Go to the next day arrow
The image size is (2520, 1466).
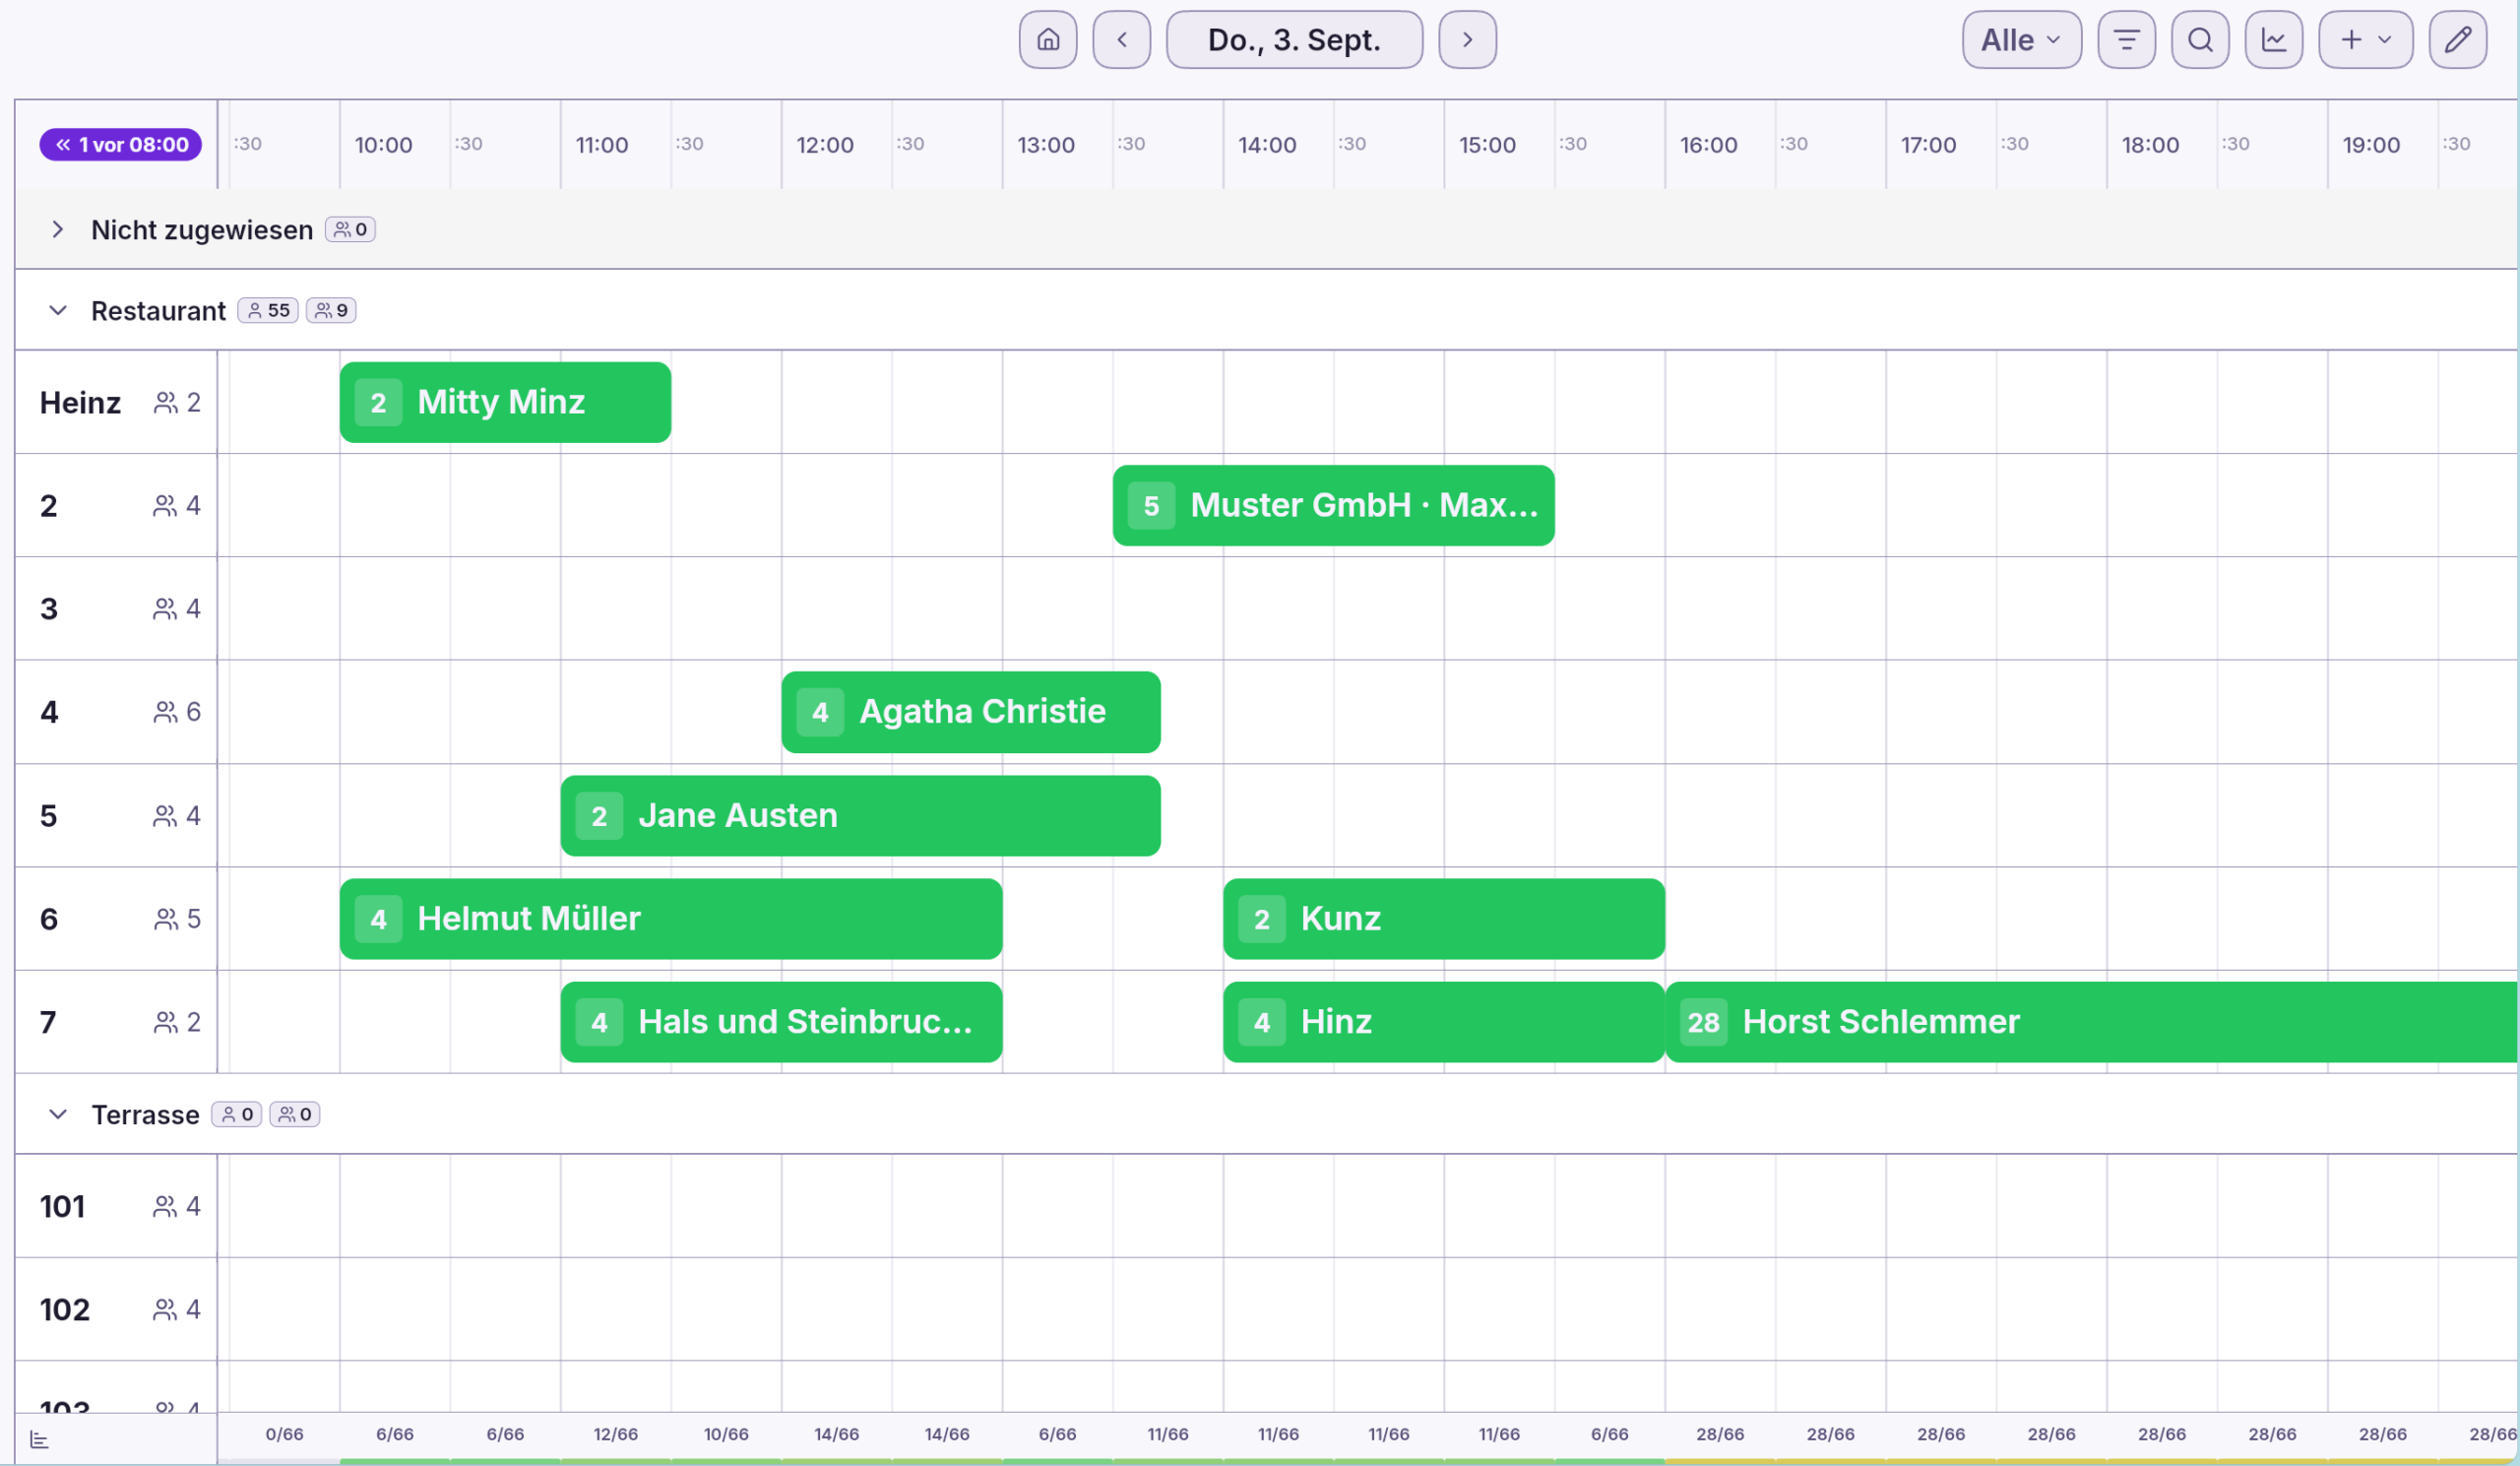tap(1467, 40)
